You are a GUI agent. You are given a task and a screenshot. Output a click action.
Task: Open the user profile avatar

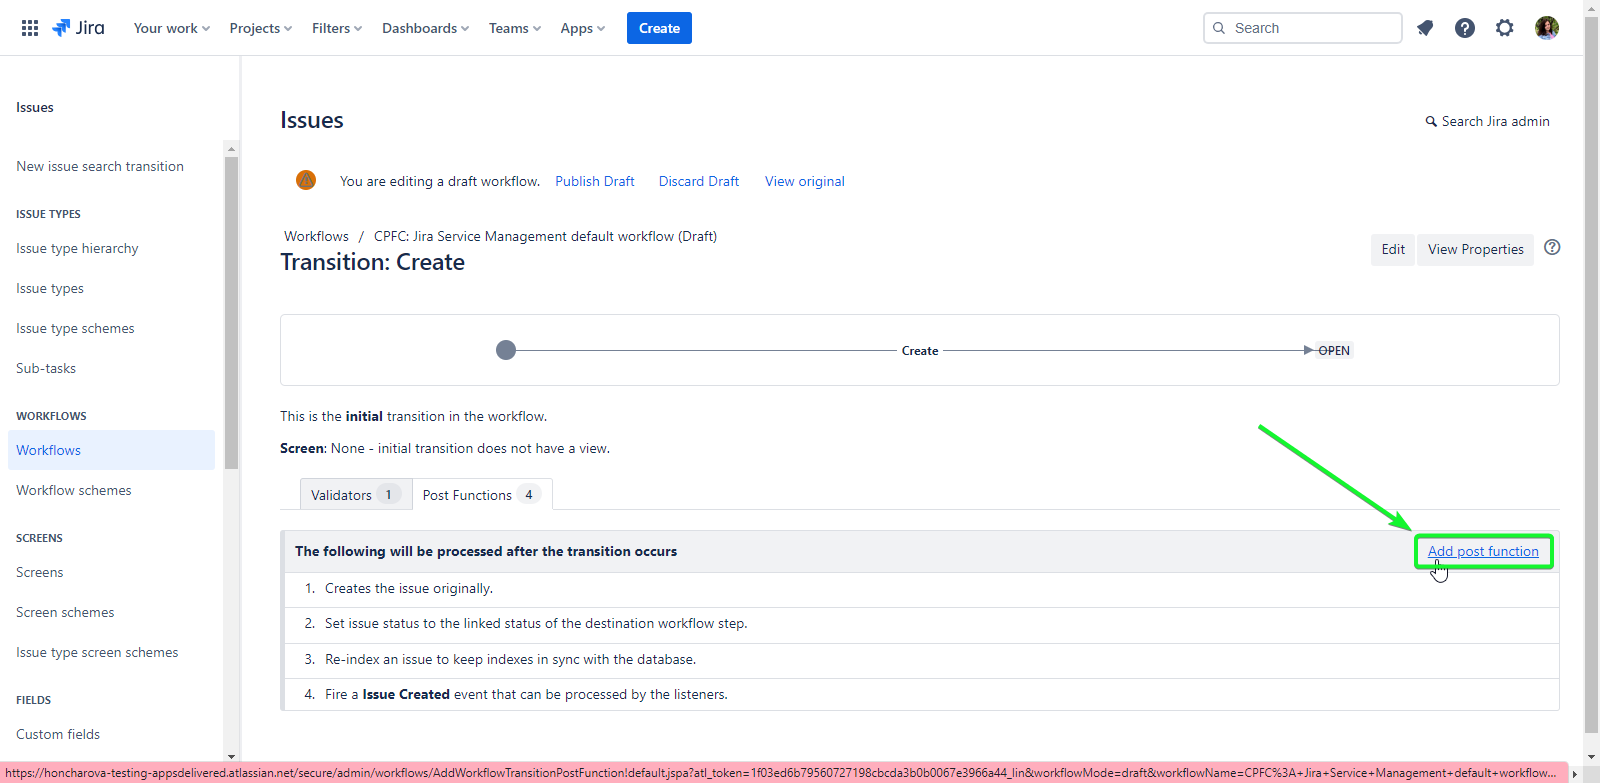click(1547, 28)
